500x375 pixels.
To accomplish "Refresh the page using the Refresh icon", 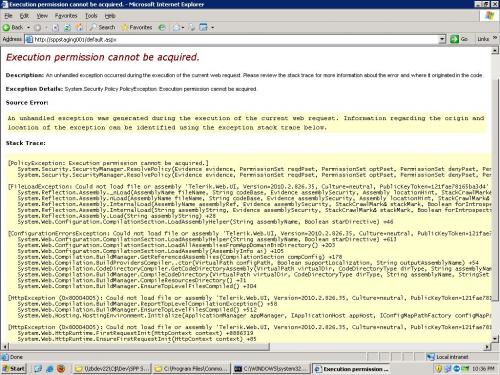I will (67, 27).
